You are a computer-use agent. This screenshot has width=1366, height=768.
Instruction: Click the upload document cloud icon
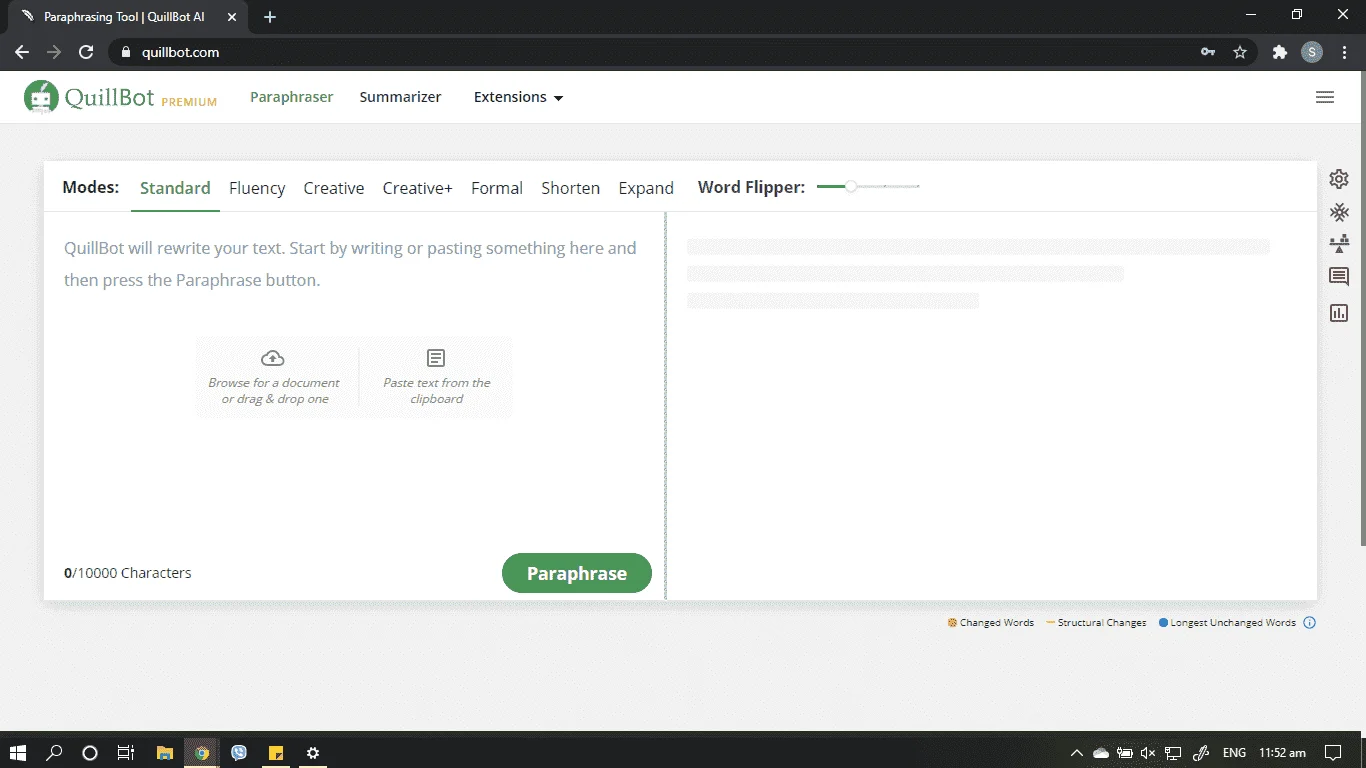(272, 358)
